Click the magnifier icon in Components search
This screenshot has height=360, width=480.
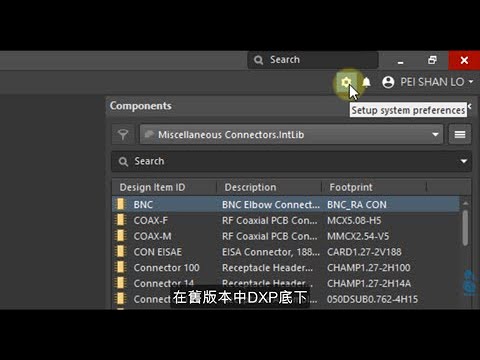(123, 161)
